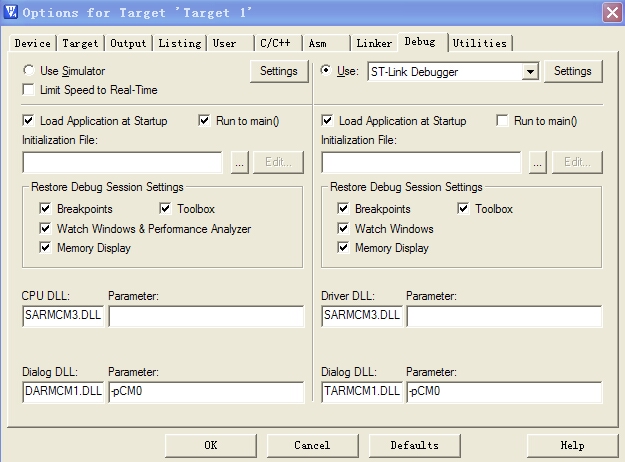Click simulator Edit... button

pyautogui.click(x=278, y=162)
